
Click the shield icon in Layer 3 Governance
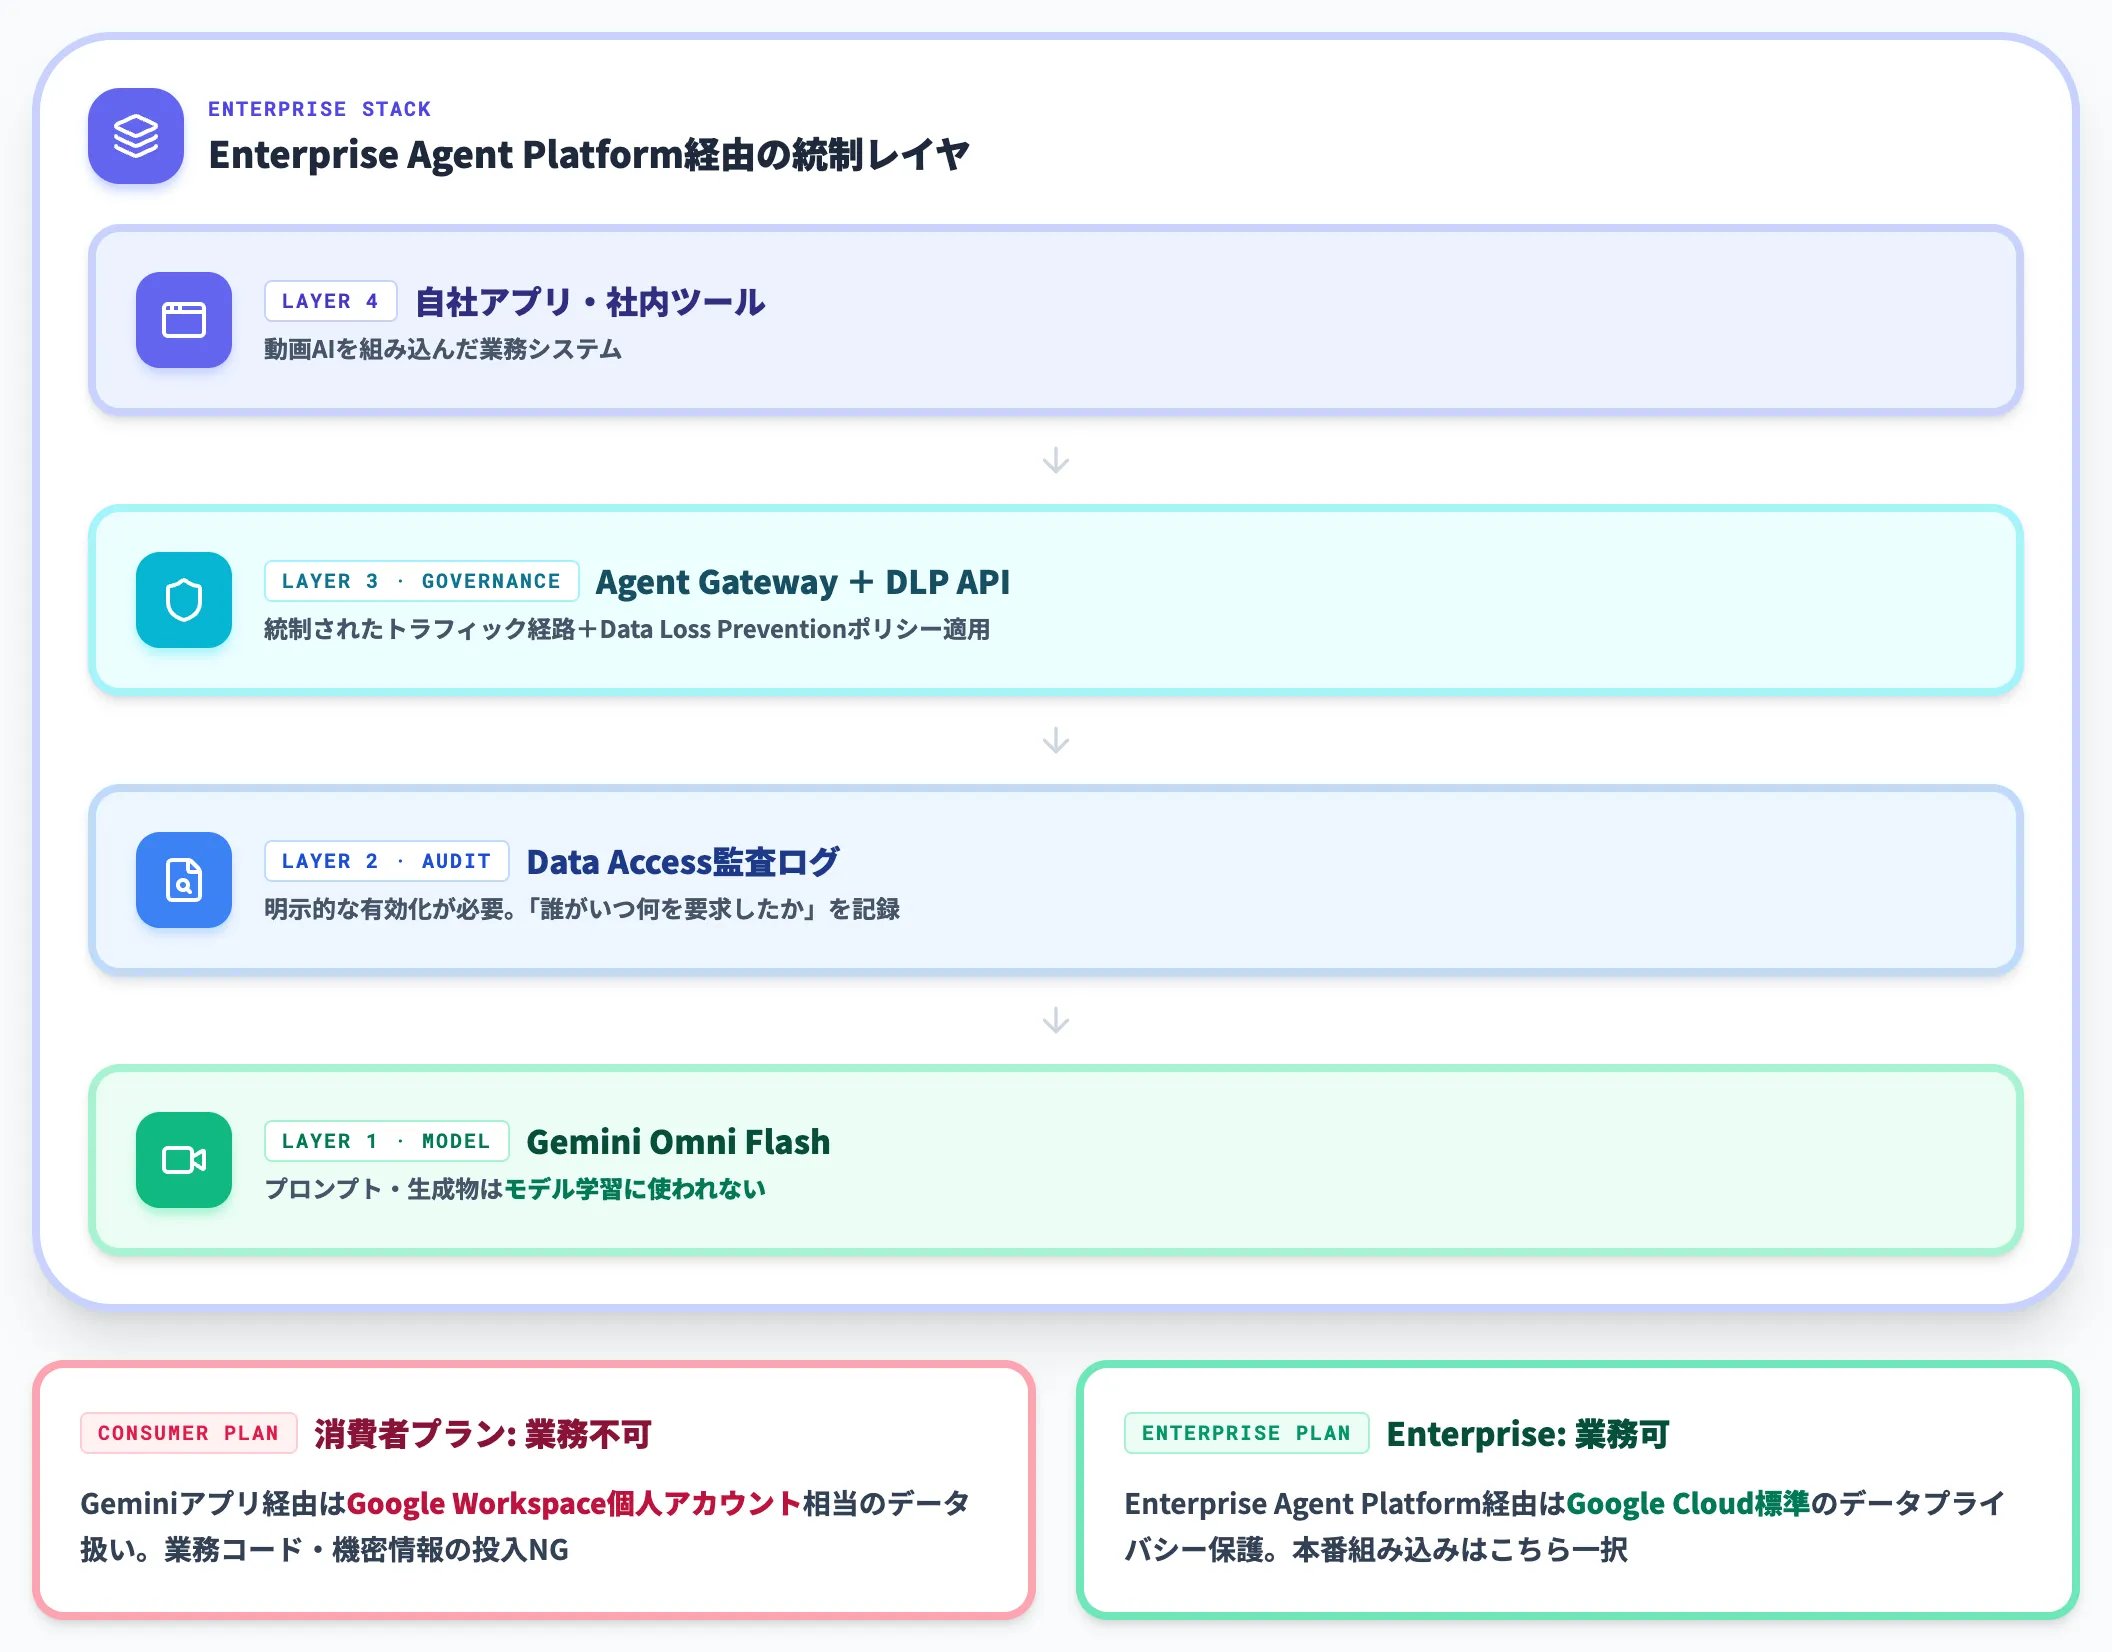pos(184,600)
